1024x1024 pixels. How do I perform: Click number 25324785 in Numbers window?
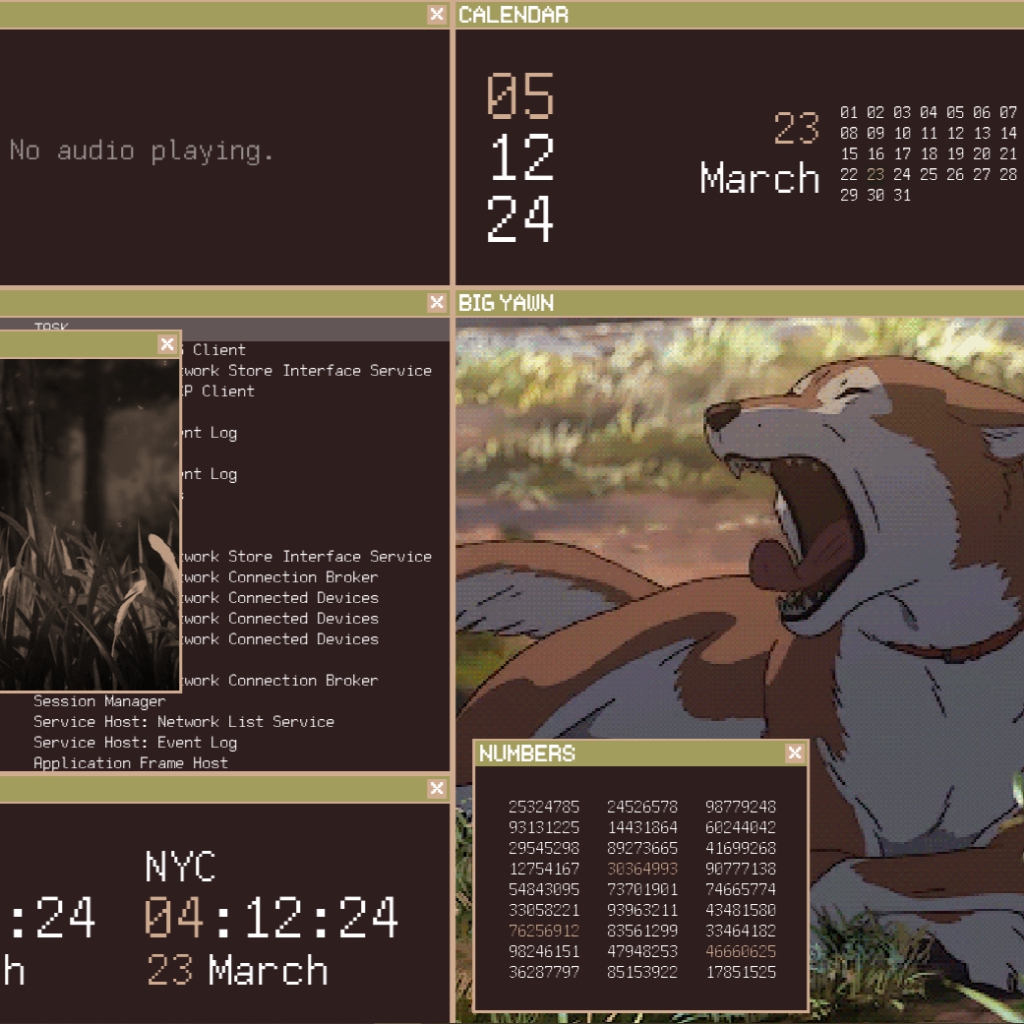click(544, 807)
